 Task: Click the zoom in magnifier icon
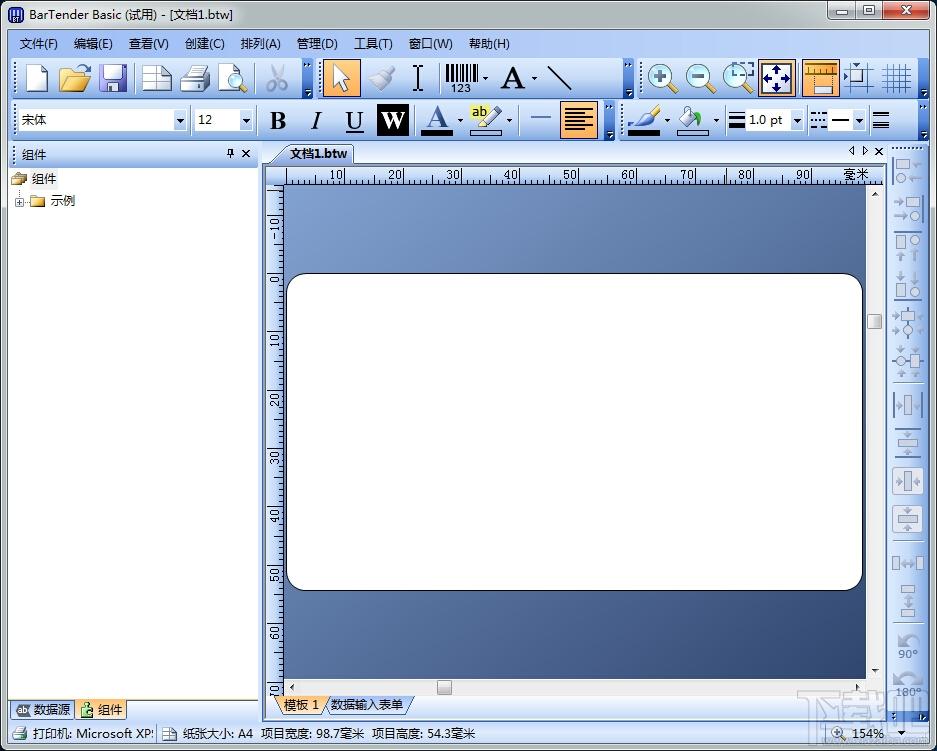tap(662, 78)
